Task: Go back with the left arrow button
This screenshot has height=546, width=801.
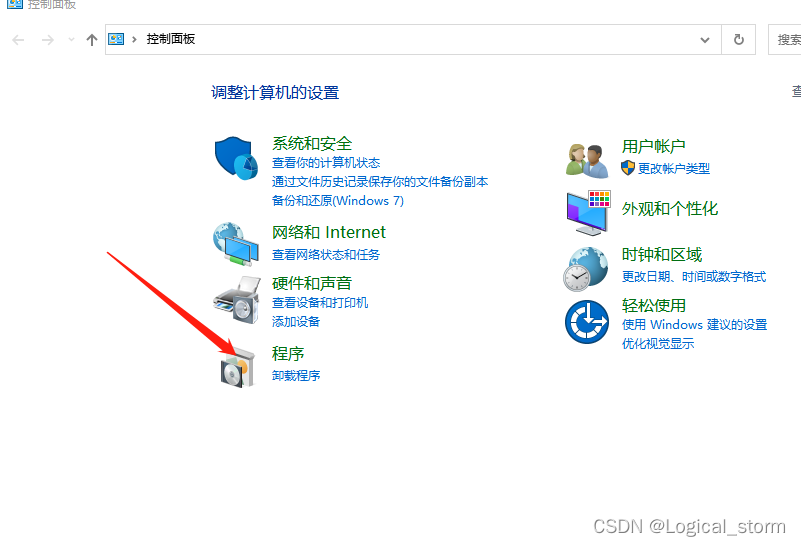Action: tap(18, 40)
